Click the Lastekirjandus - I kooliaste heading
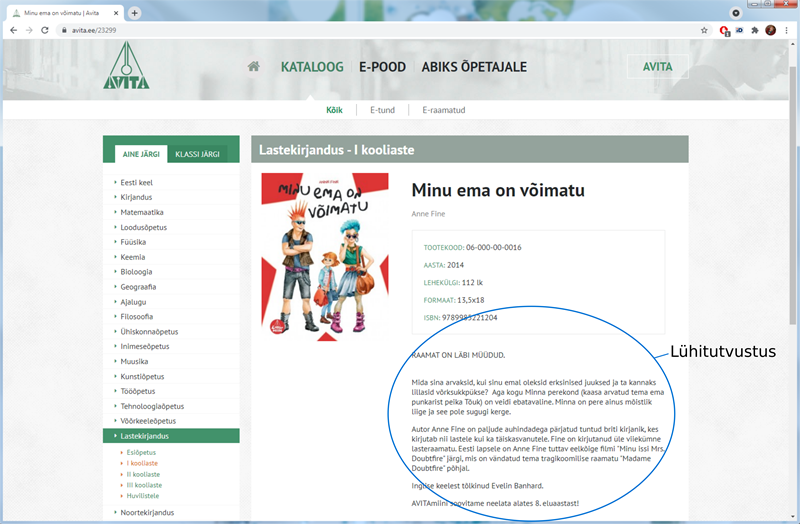This screenshot has width=800, height=524. tap(336, 150)
